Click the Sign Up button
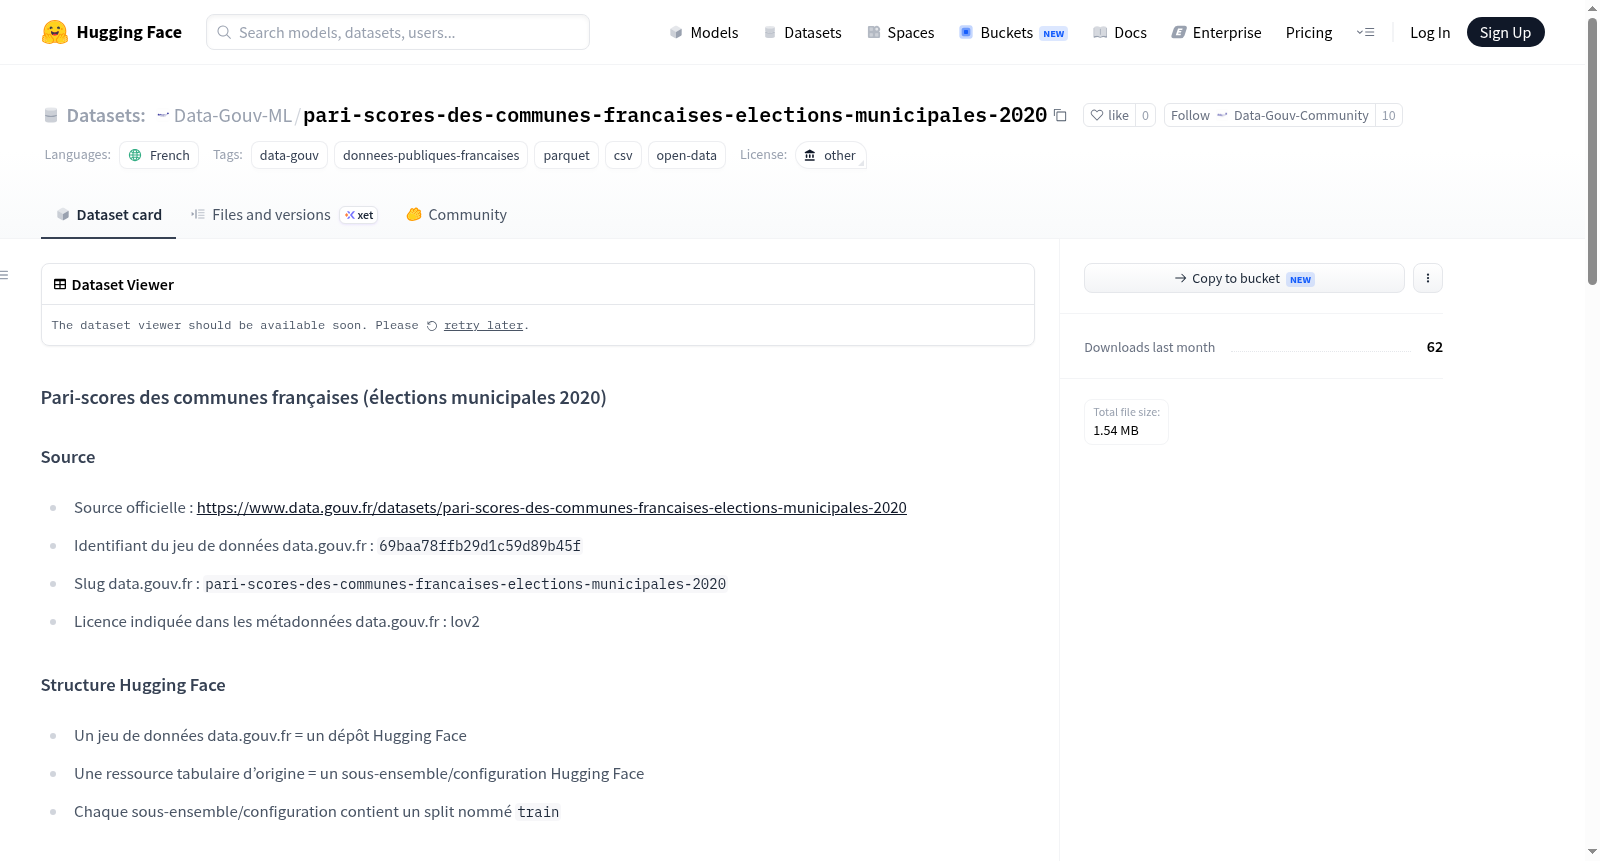 1505,32
